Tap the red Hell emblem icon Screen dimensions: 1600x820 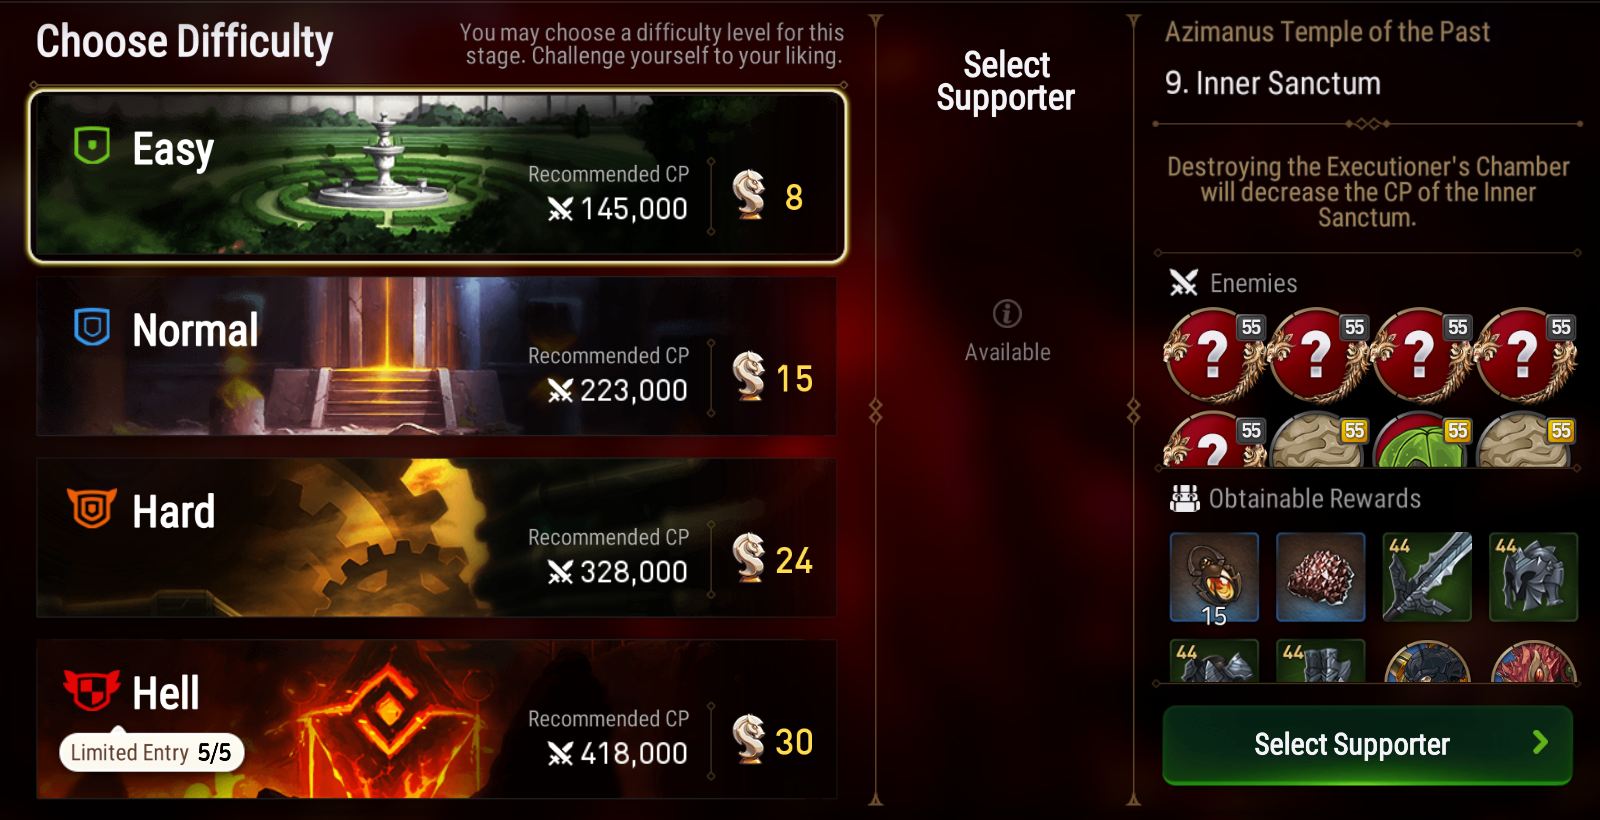91,689
